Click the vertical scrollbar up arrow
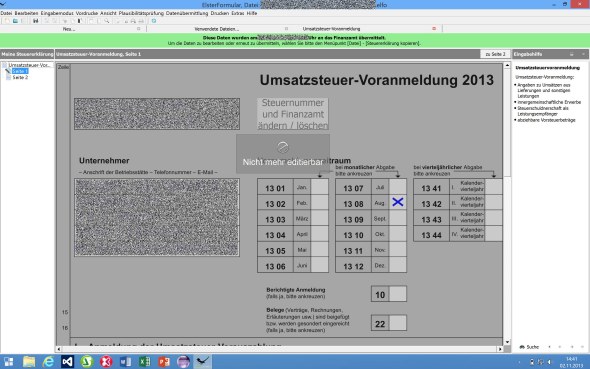This screenshot has width=590, height=369. point(507,66)
